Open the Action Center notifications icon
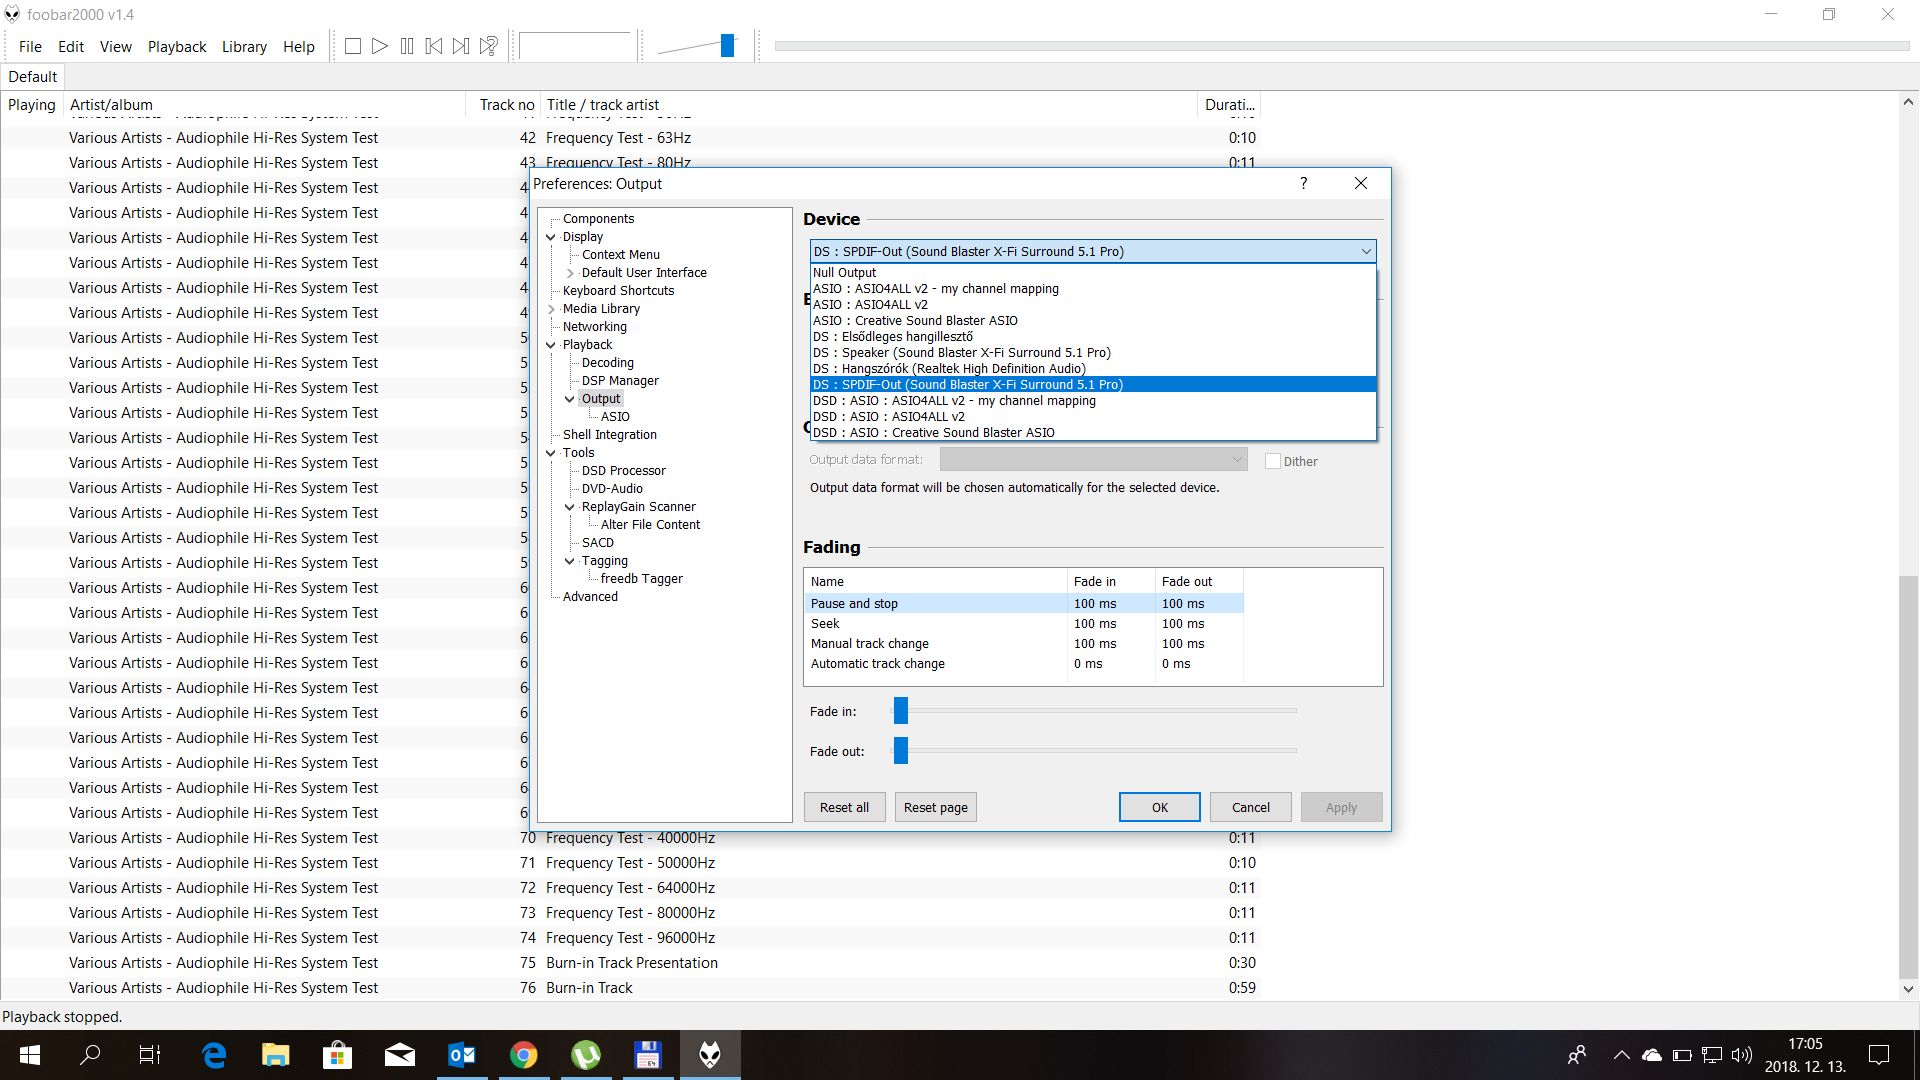The width and height of the screenshot is (1920, 1080). point(1879,1055)
